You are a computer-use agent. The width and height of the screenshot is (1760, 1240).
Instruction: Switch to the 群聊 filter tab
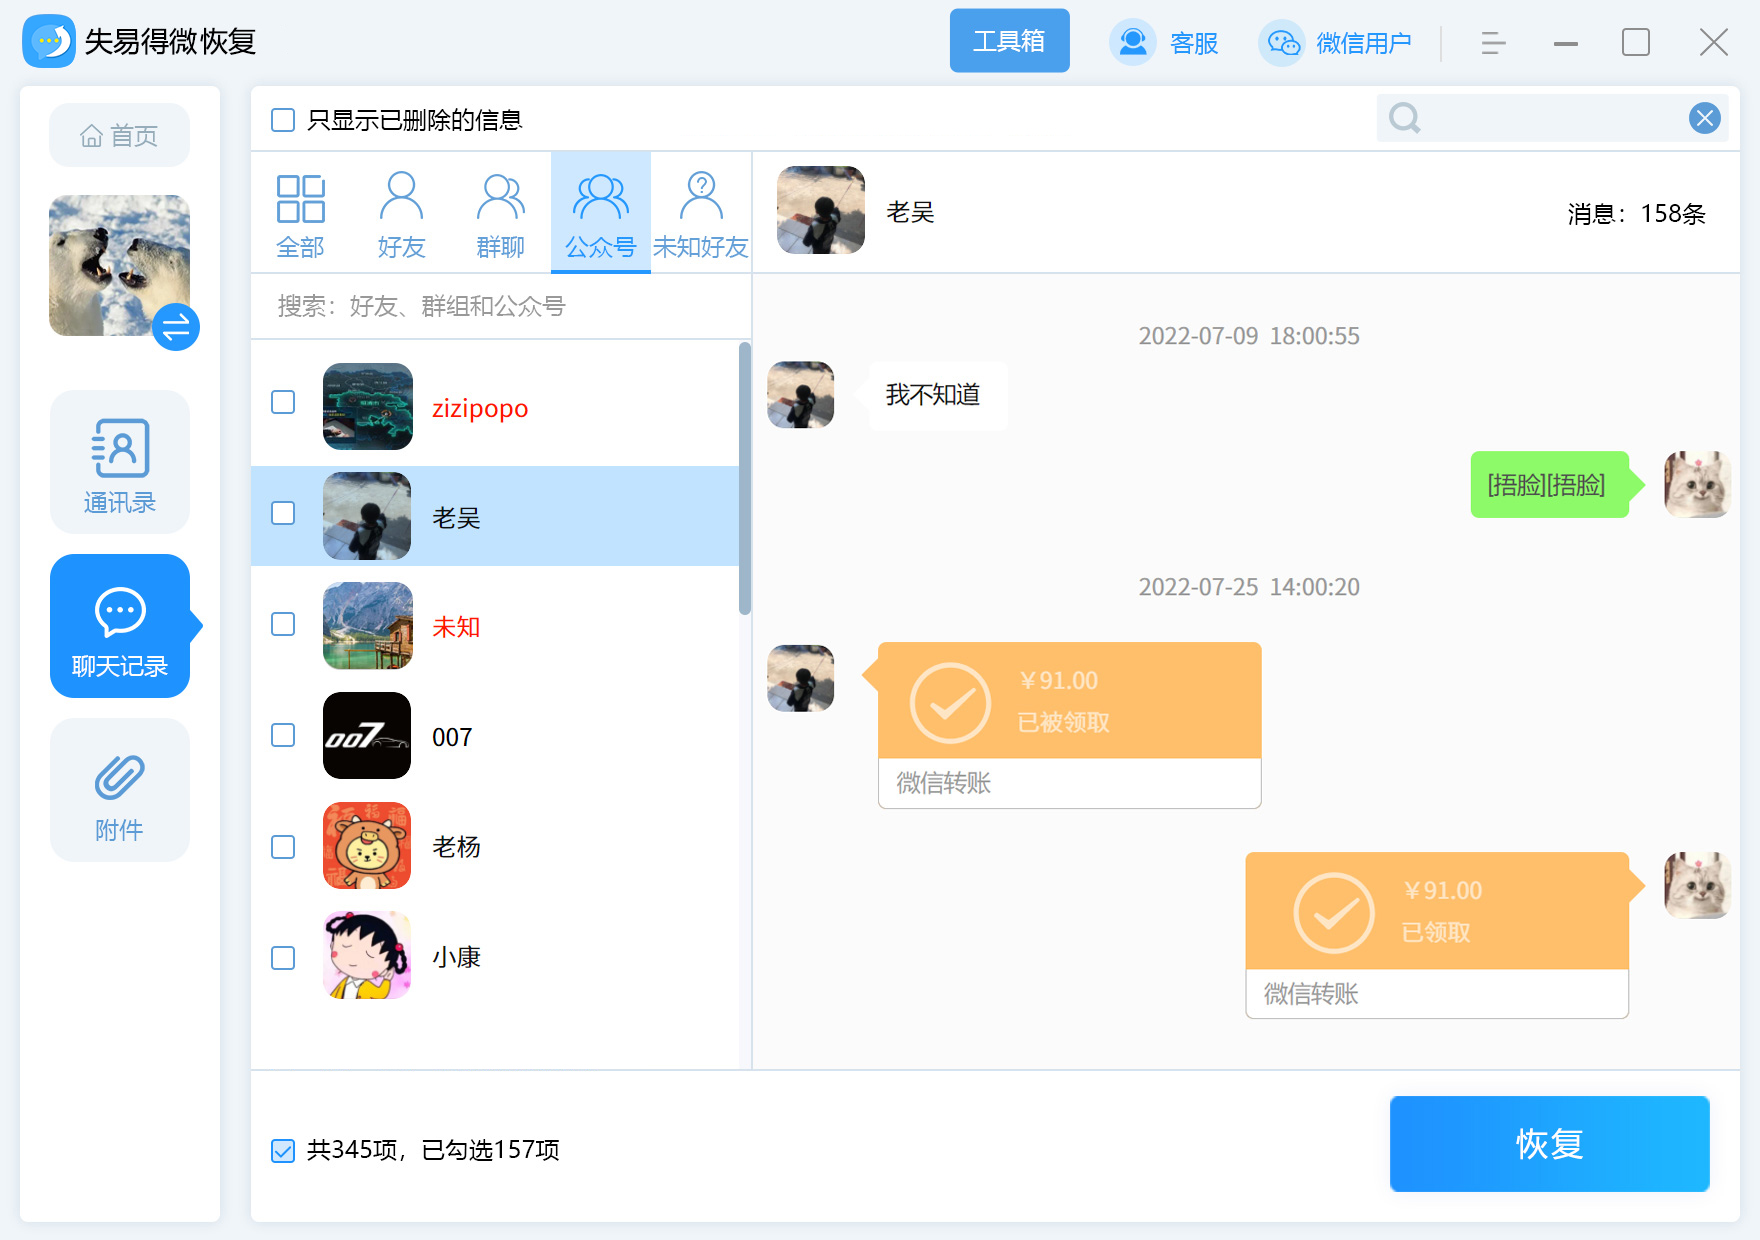[x=500, y=212]
